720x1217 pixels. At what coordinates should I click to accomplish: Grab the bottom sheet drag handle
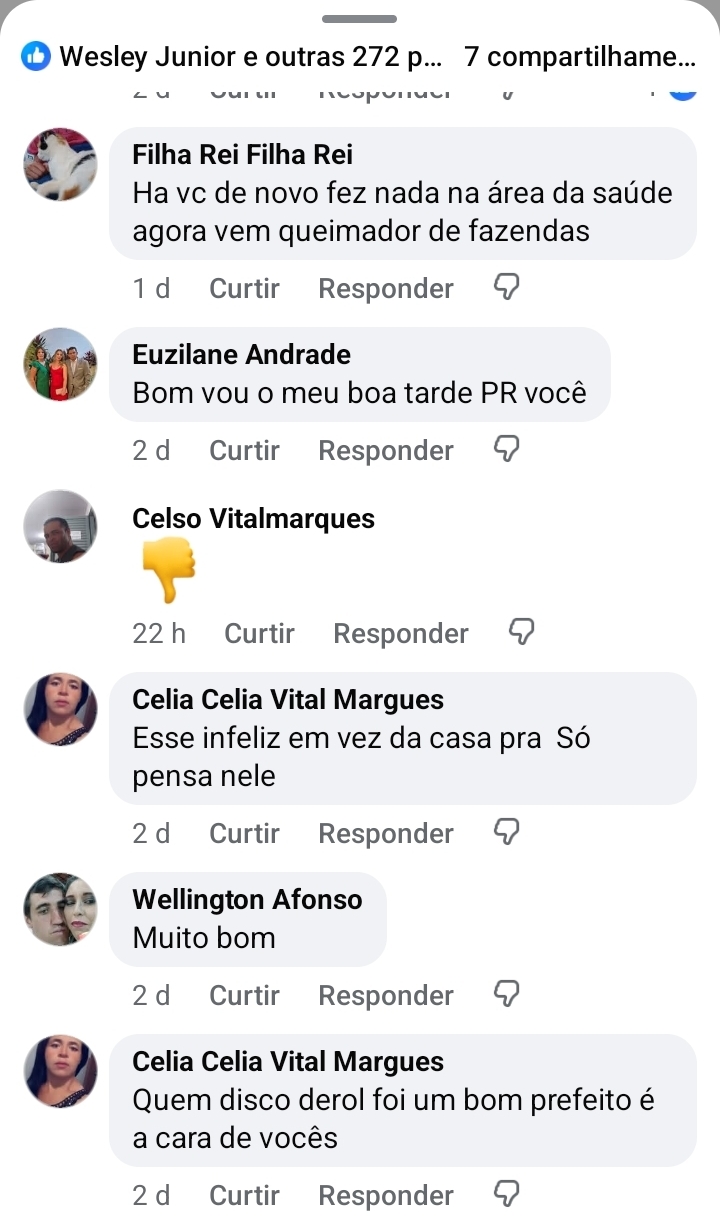point(360,18)
